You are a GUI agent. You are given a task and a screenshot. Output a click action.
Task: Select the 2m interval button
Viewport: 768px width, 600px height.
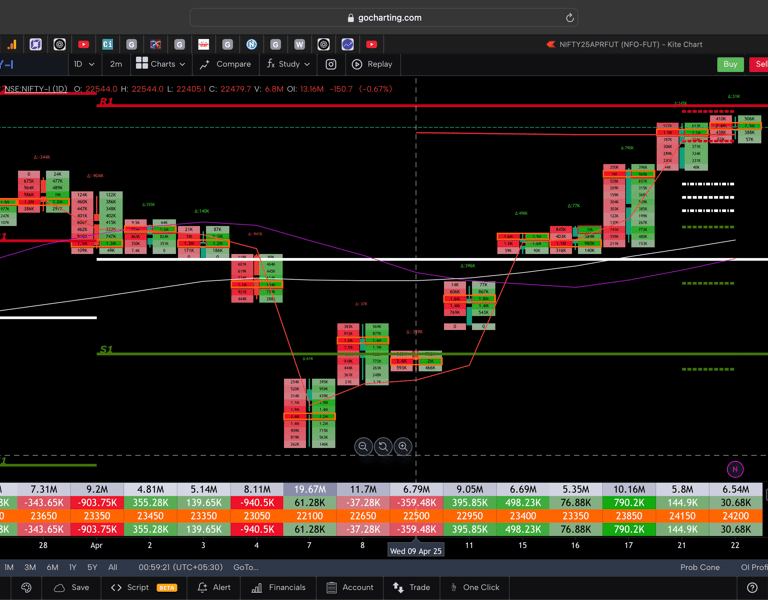pos(116,64)
